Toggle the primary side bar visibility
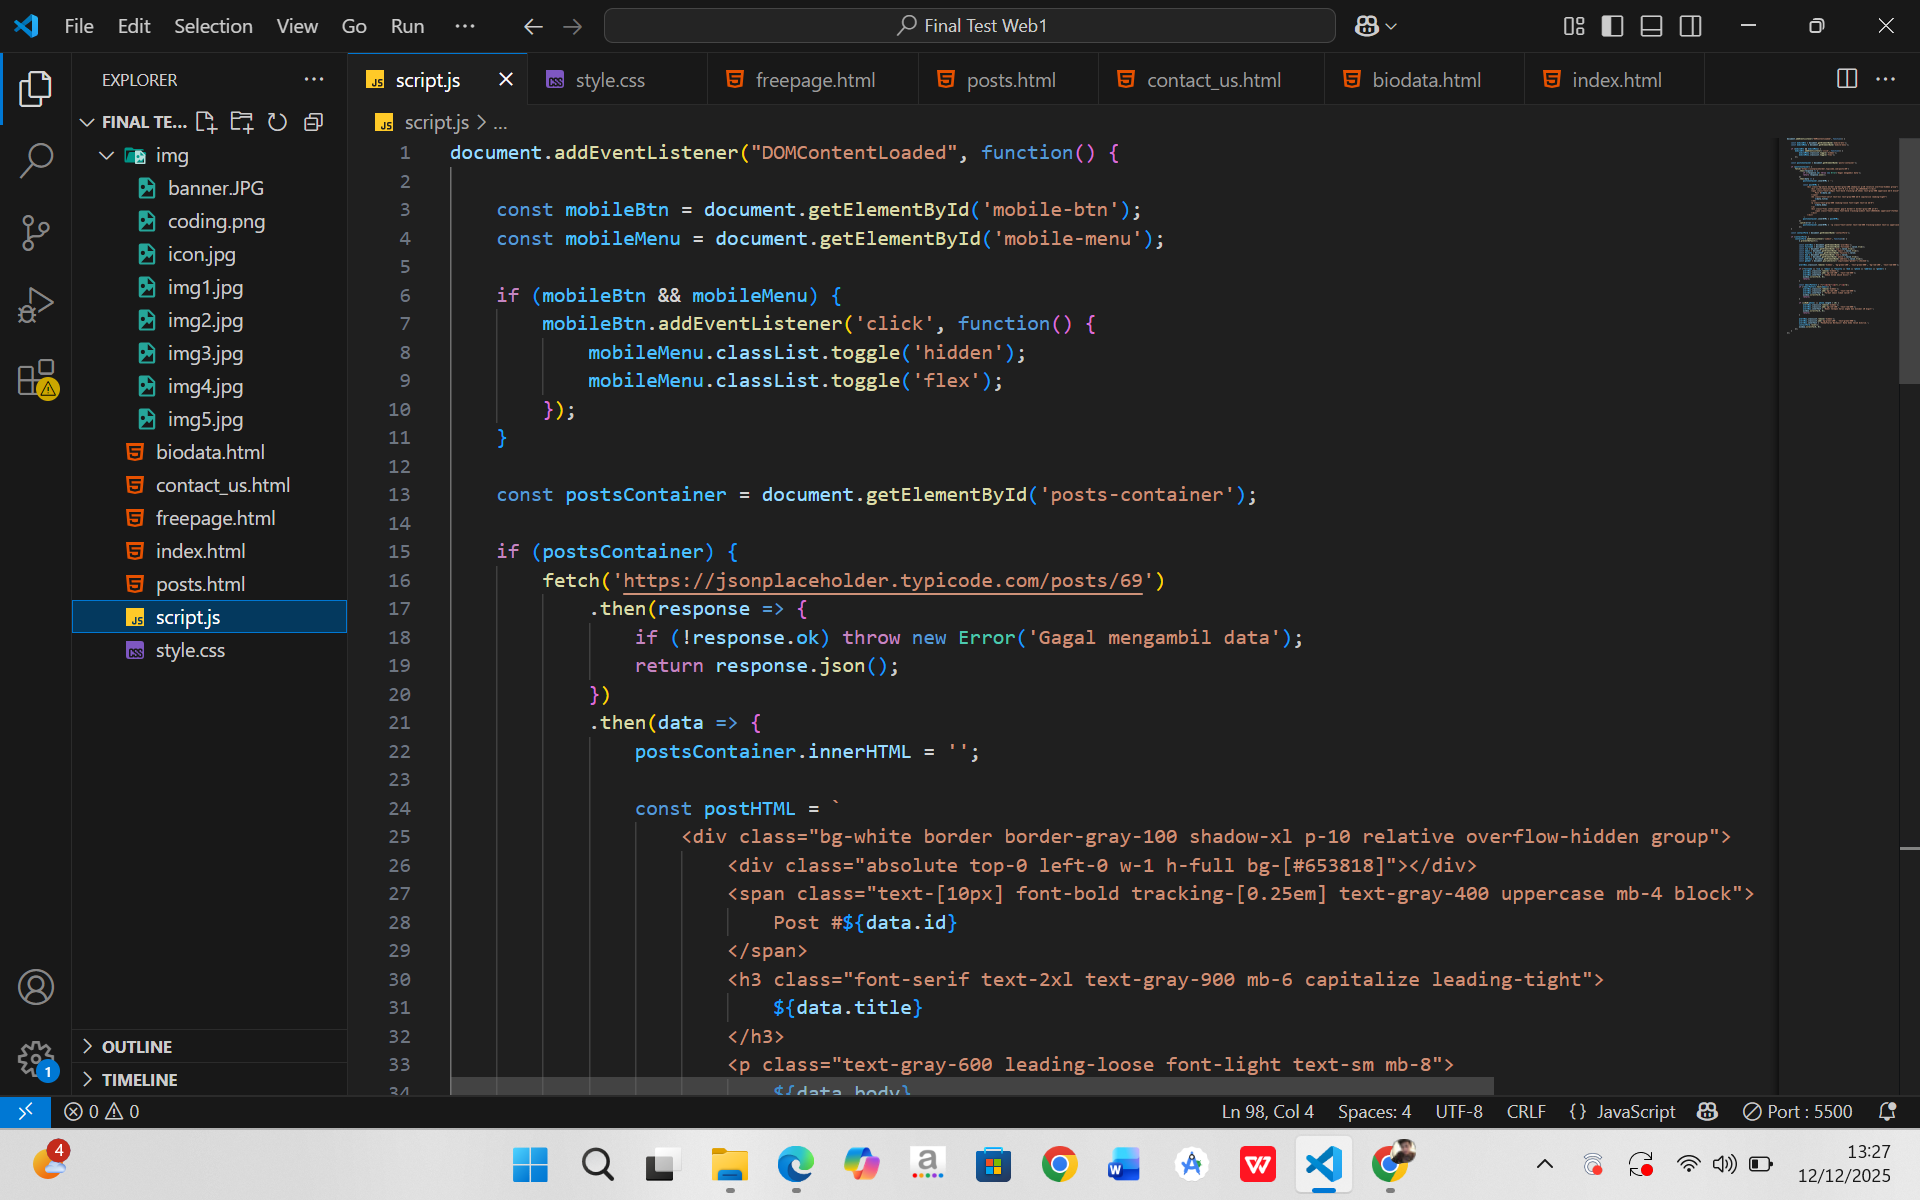Screen dimensions: 1920x1200 click(x=1612, y=26)
